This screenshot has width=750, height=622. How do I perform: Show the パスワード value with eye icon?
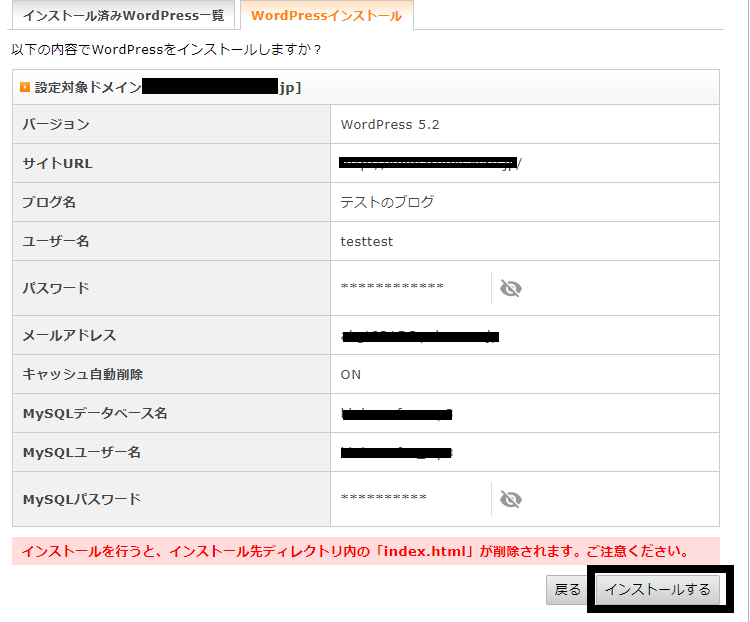[511, 289]
